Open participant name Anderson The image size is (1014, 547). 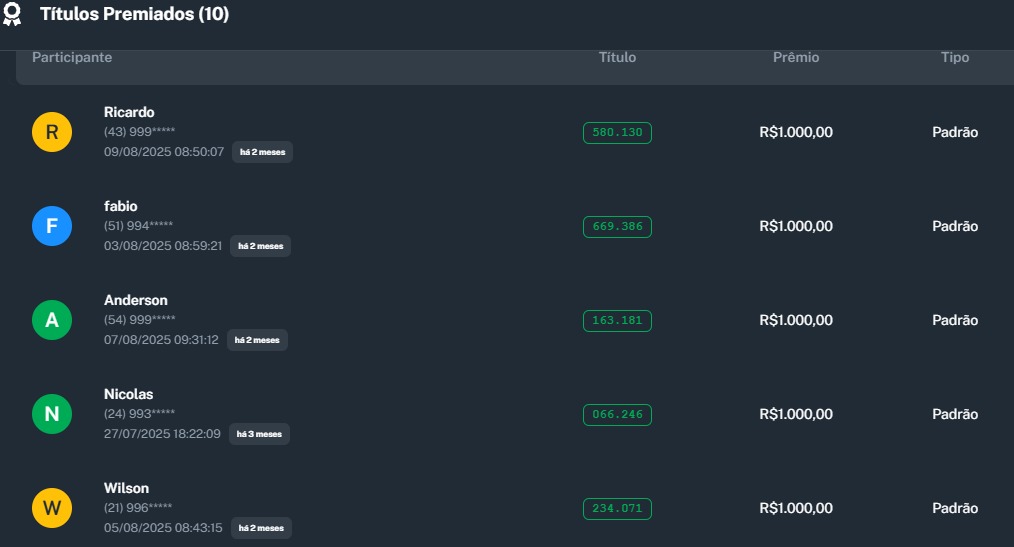click(136, 300)
